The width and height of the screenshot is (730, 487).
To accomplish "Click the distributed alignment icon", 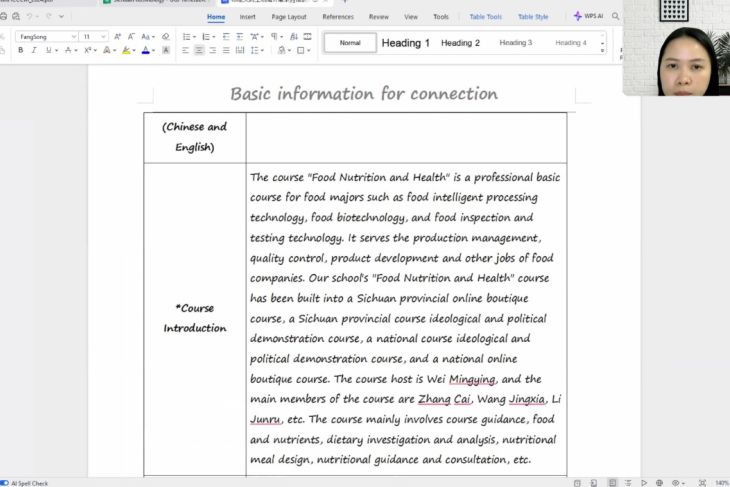I will 240,50.
